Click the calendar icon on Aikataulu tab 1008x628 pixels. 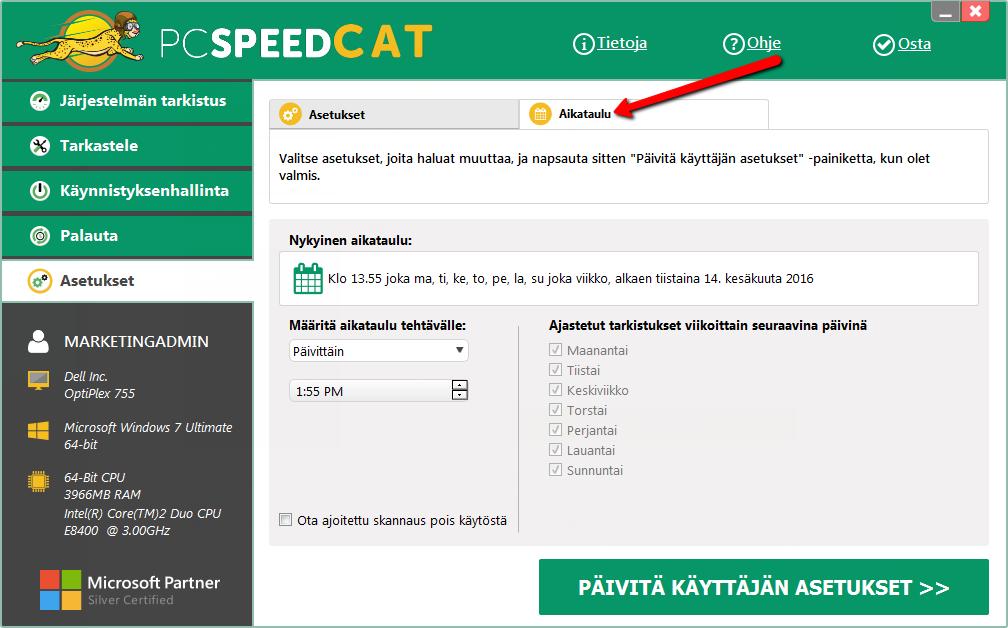click(540, 114)
